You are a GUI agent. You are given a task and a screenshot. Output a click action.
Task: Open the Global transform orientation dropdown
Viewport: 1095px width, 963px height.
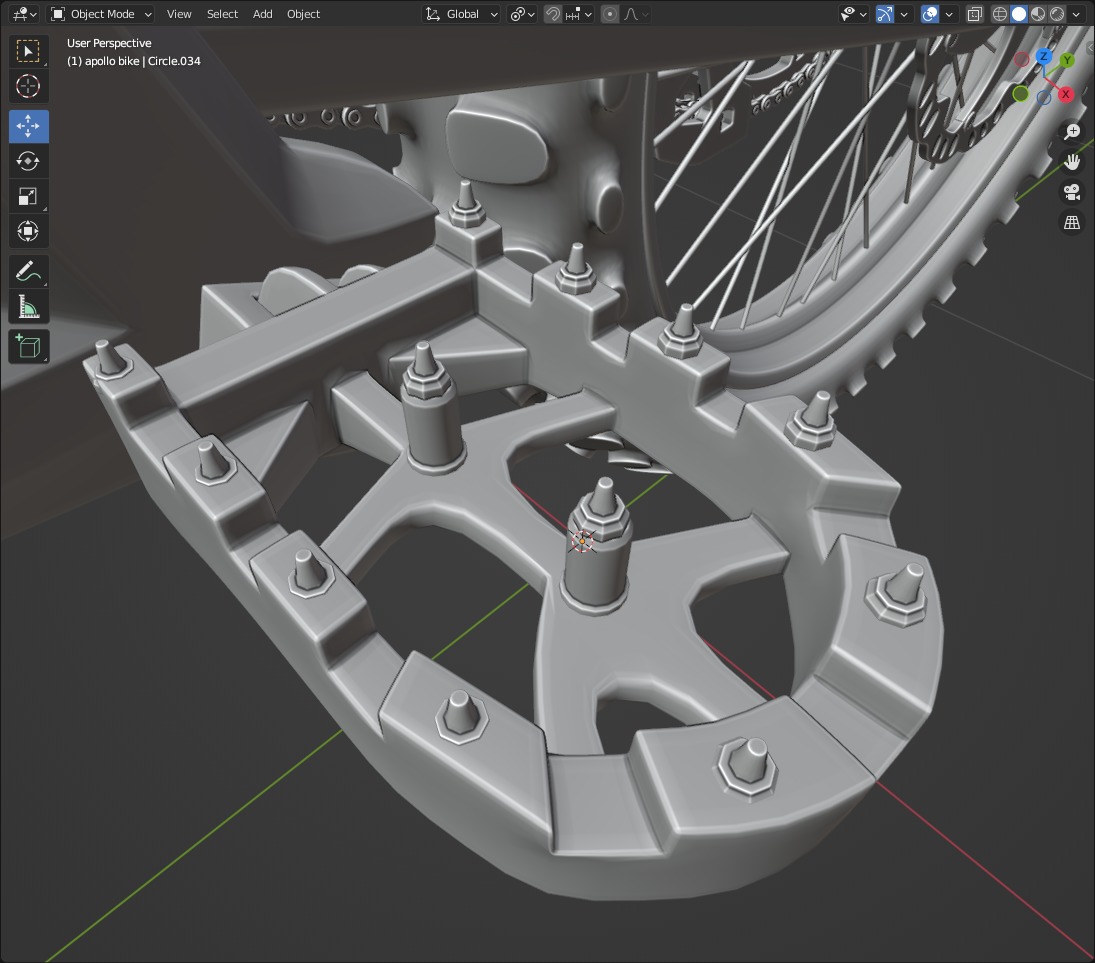(461, 14)
